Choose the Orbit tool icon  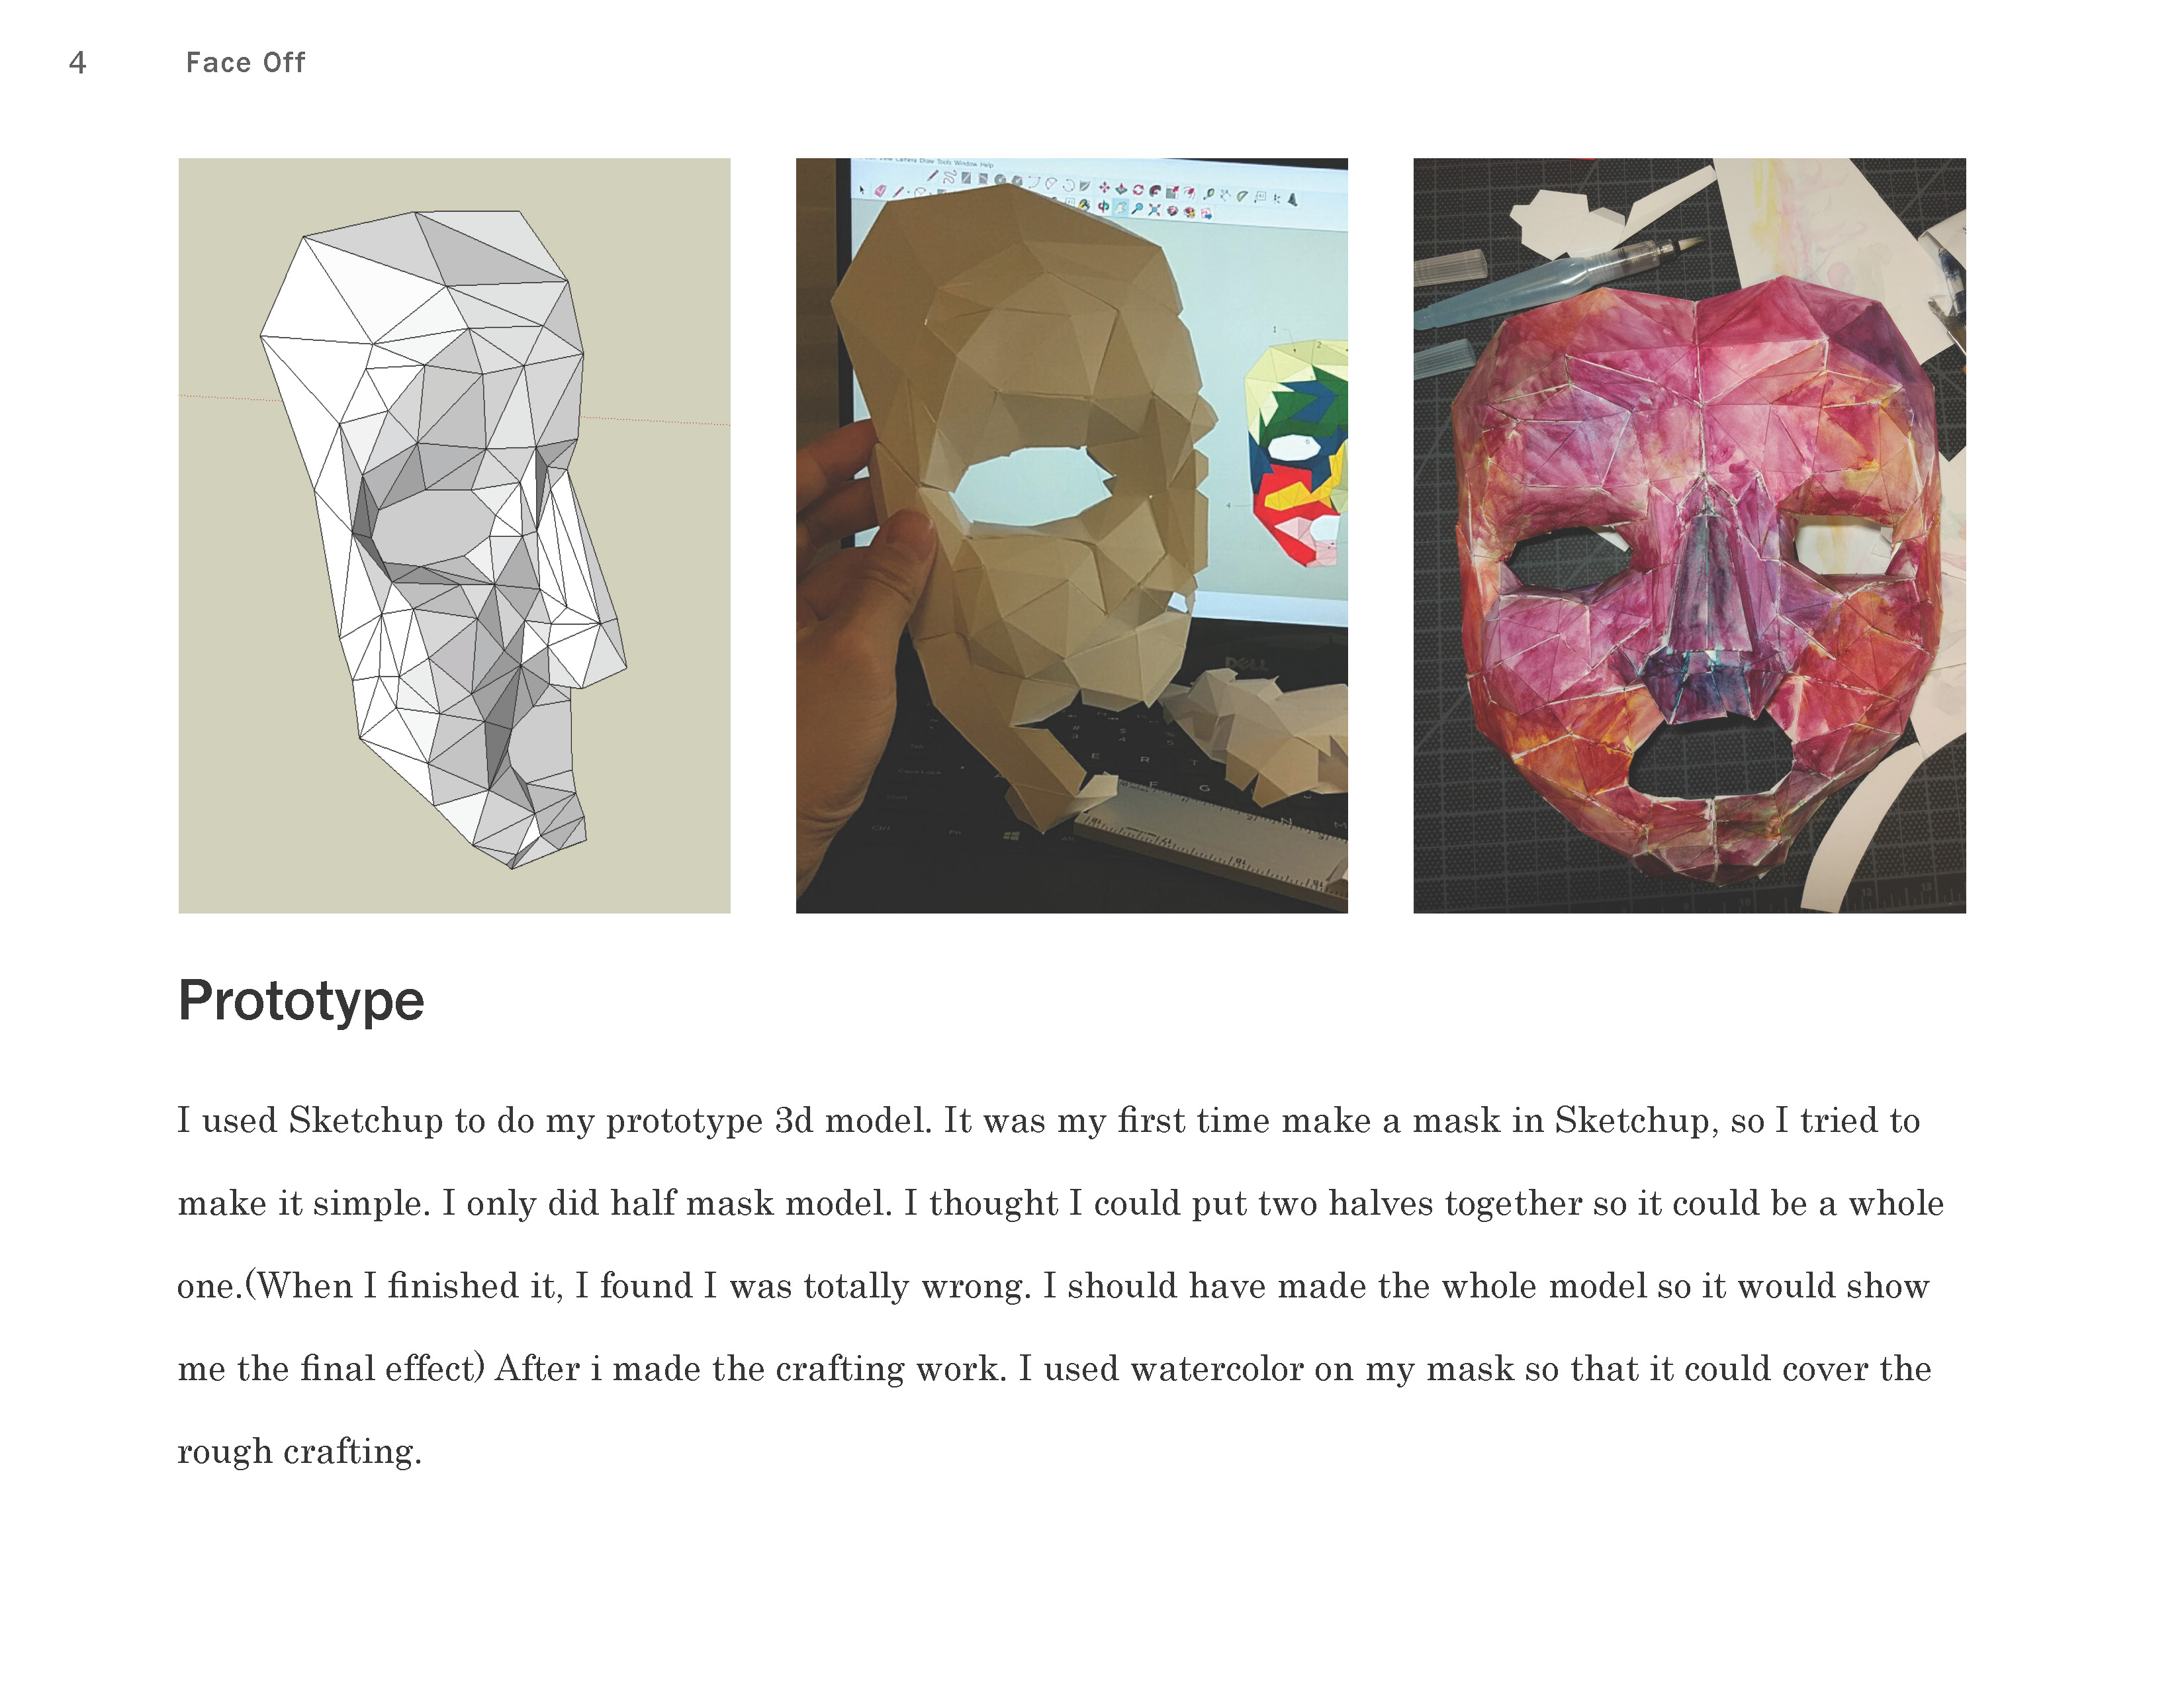(x=1104, y=206)
